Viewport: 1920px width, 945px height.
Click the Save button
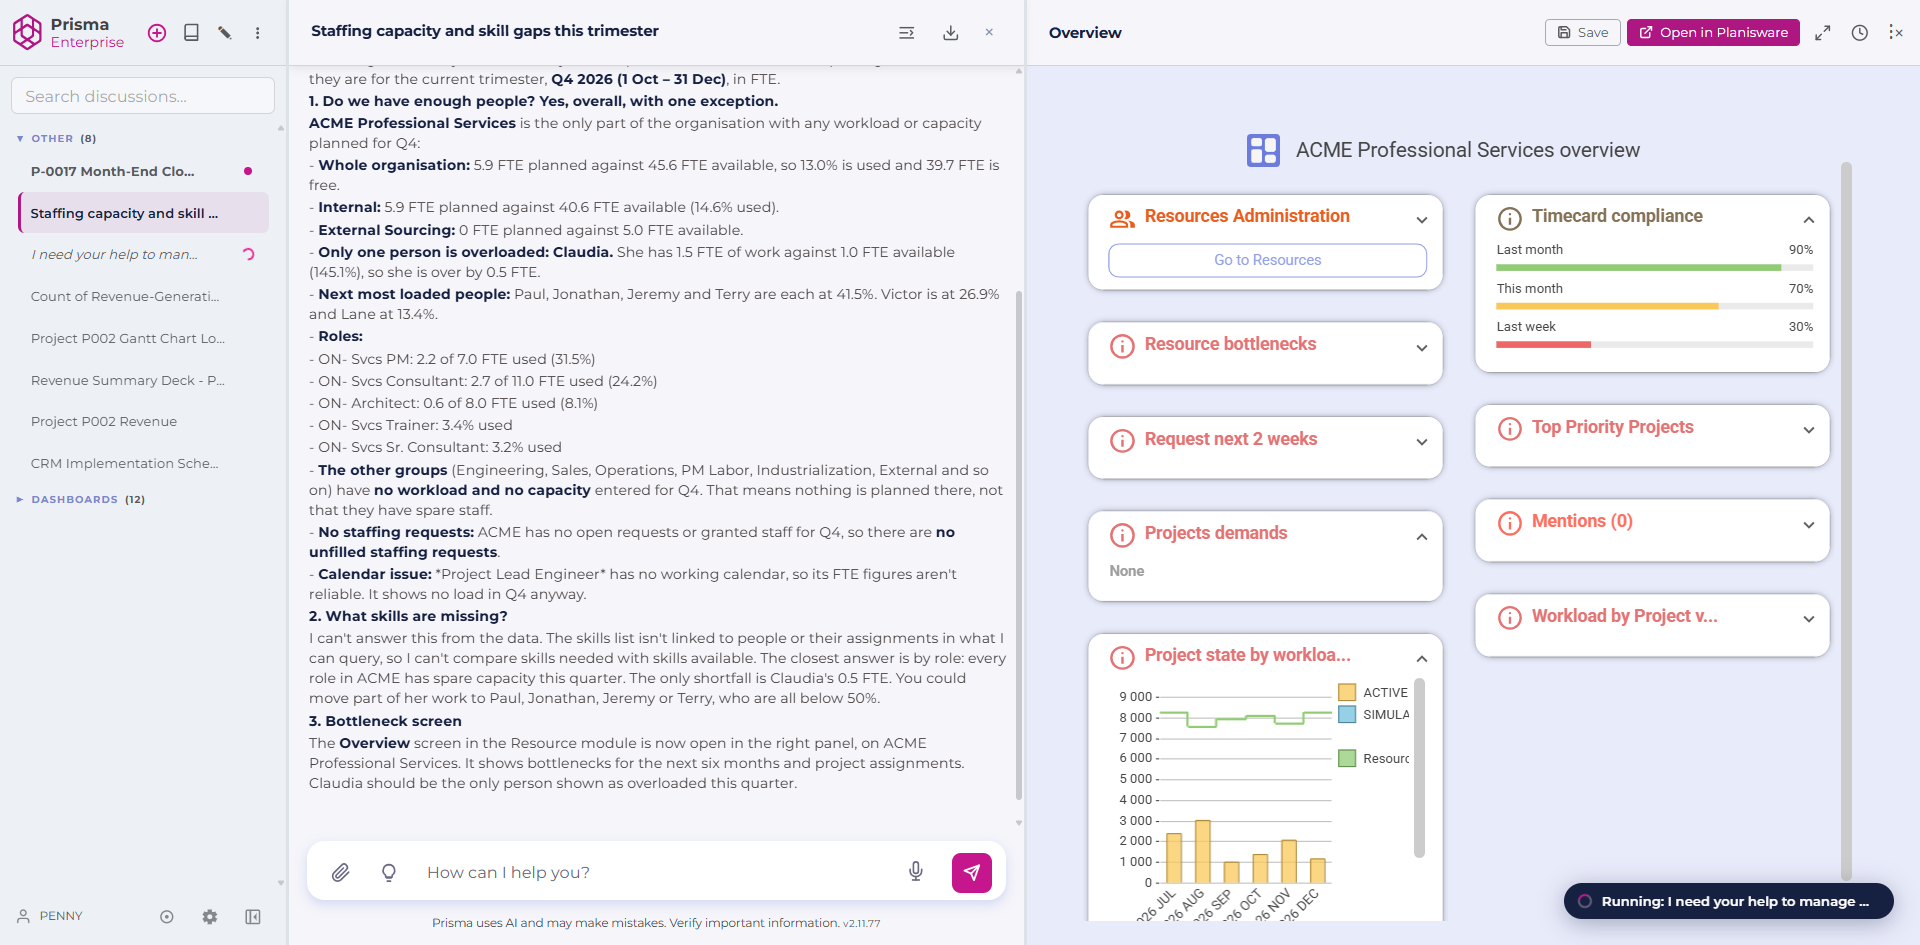pyautogui.click(x=1582, y=33)
